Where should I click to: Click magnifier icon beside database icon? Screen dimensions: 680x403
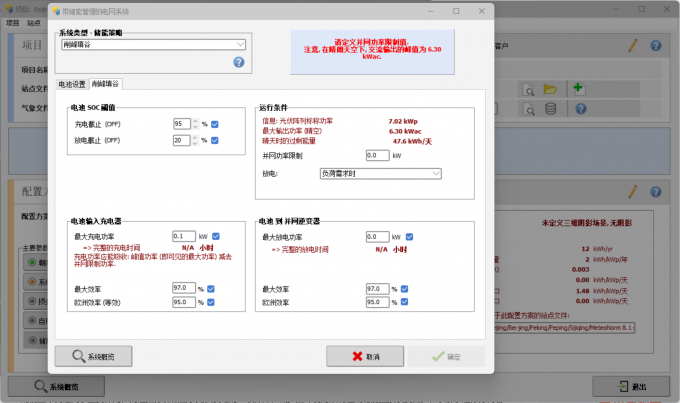click(x=529, y=109)
